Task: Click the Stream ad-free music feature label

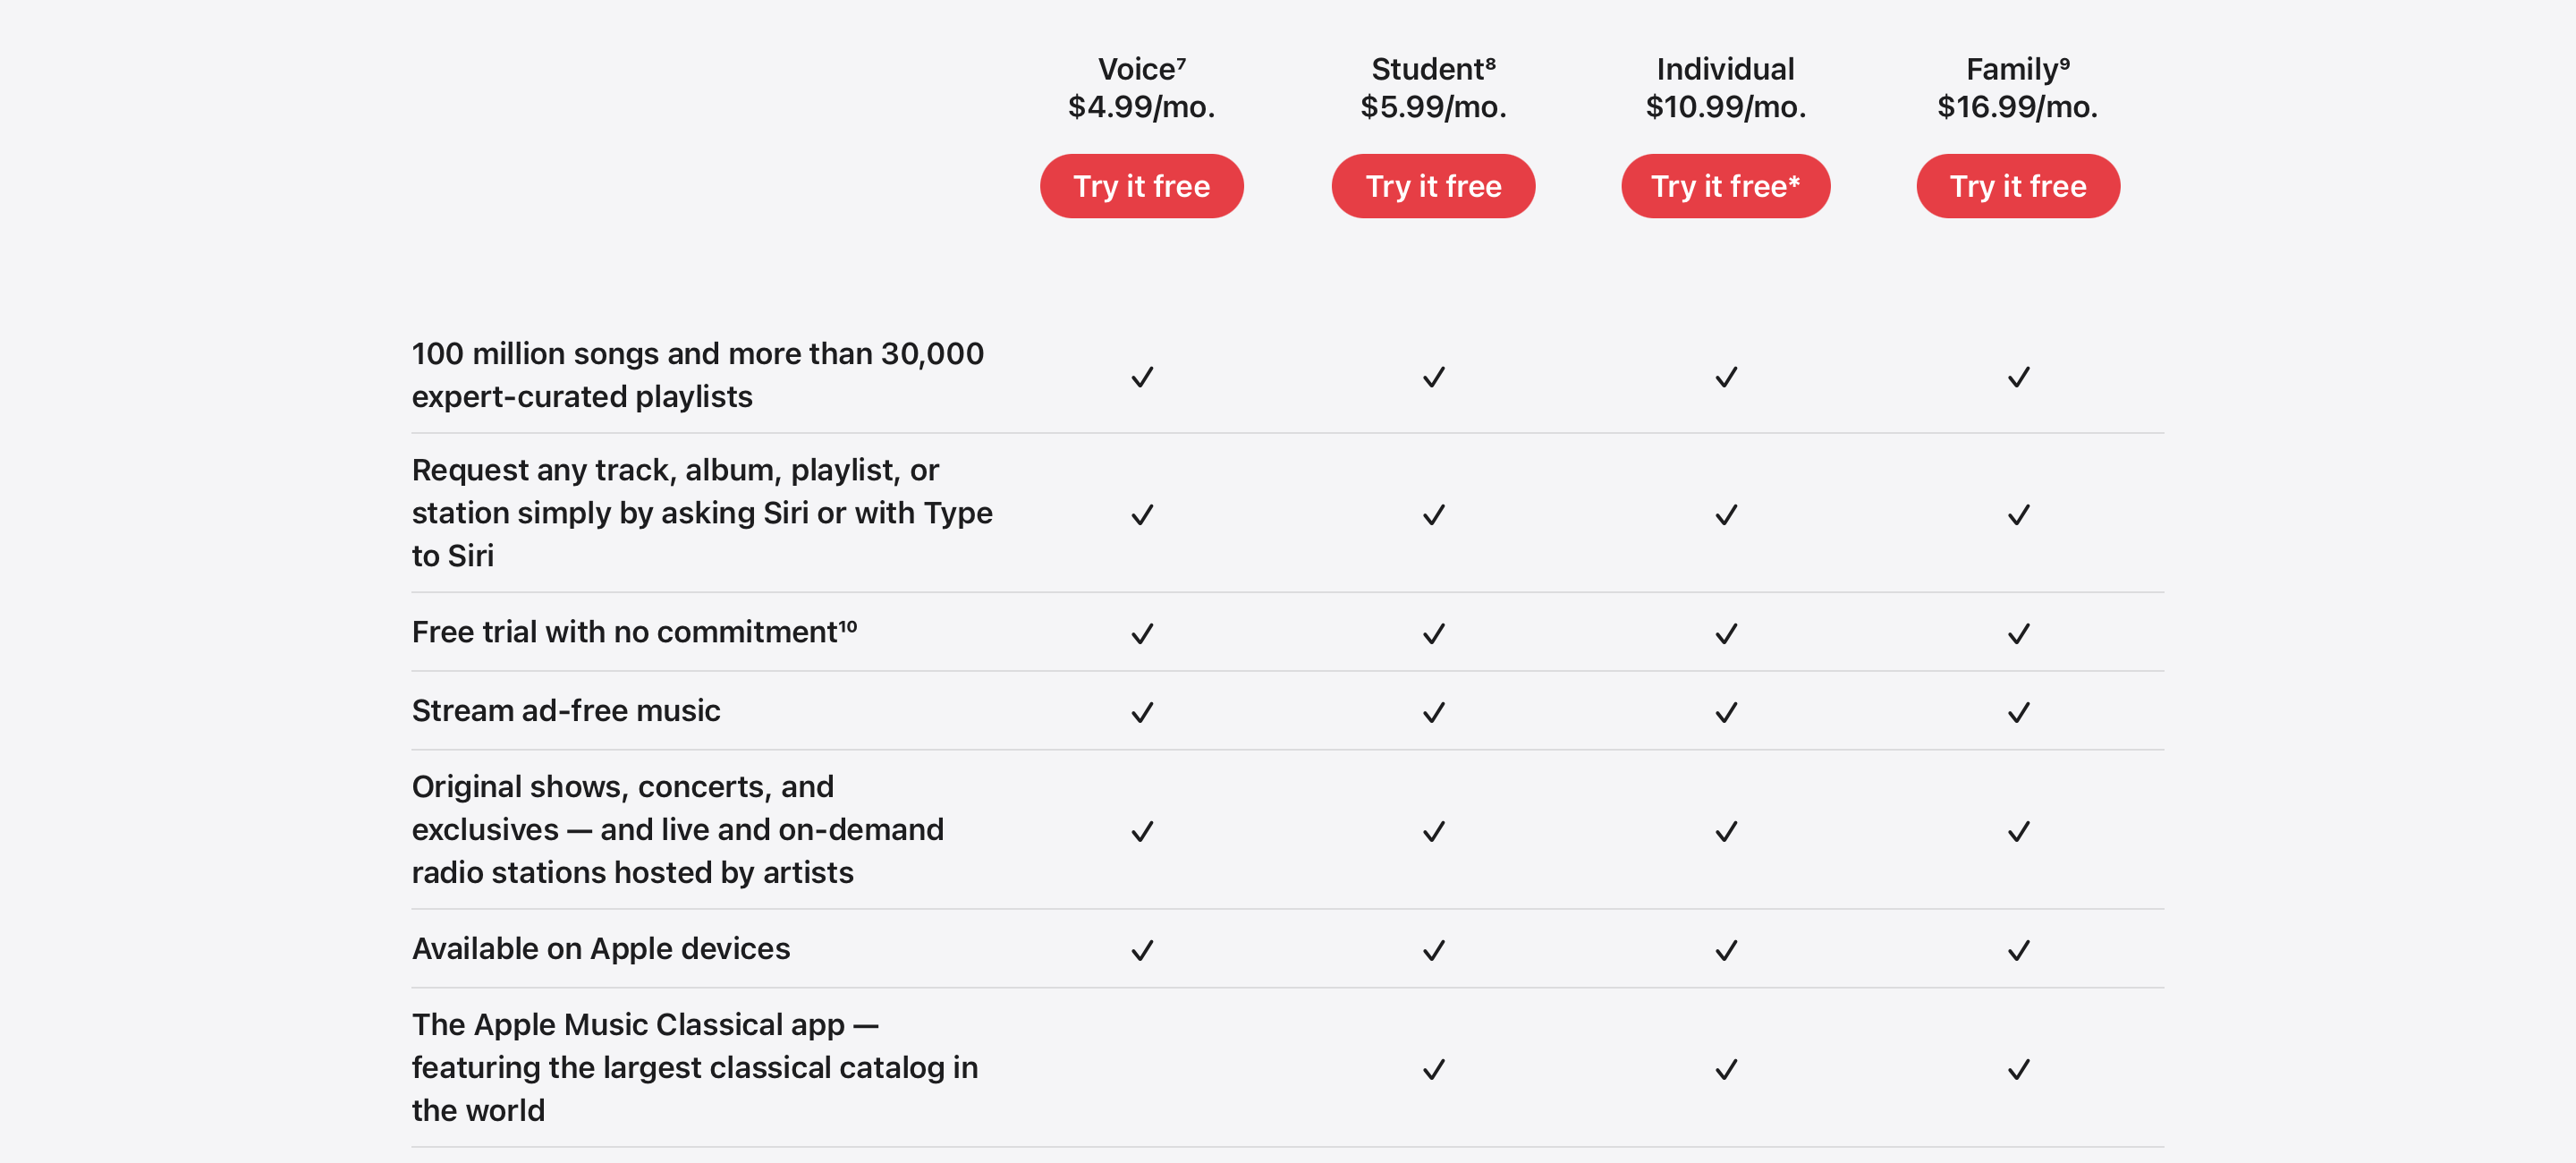Action: (x=566, y=710)
